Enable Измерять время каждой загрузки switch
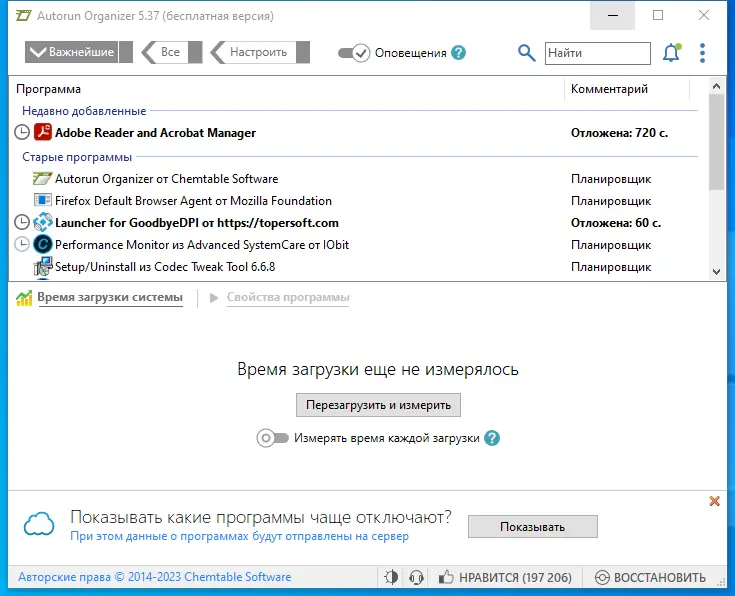This screenshot has height=596, width=735. click(x=272, y=438)
